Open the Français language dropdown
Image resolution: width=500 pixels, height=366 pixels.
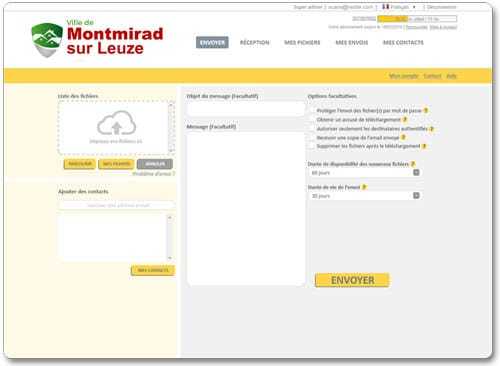click(x=399, y=7)
